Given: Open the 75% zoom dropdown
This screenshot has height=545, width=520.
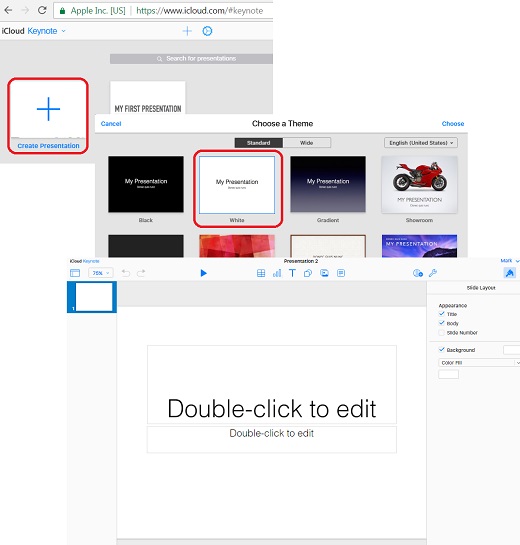Looking at the screenshot, I should pos(101,273).
